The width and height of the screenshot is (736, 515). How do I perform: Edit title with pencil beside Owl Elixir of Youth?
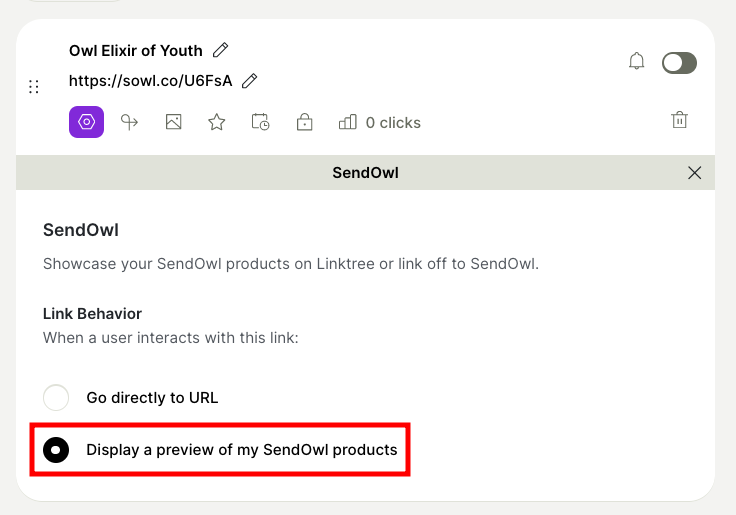(x=221, y=50)
